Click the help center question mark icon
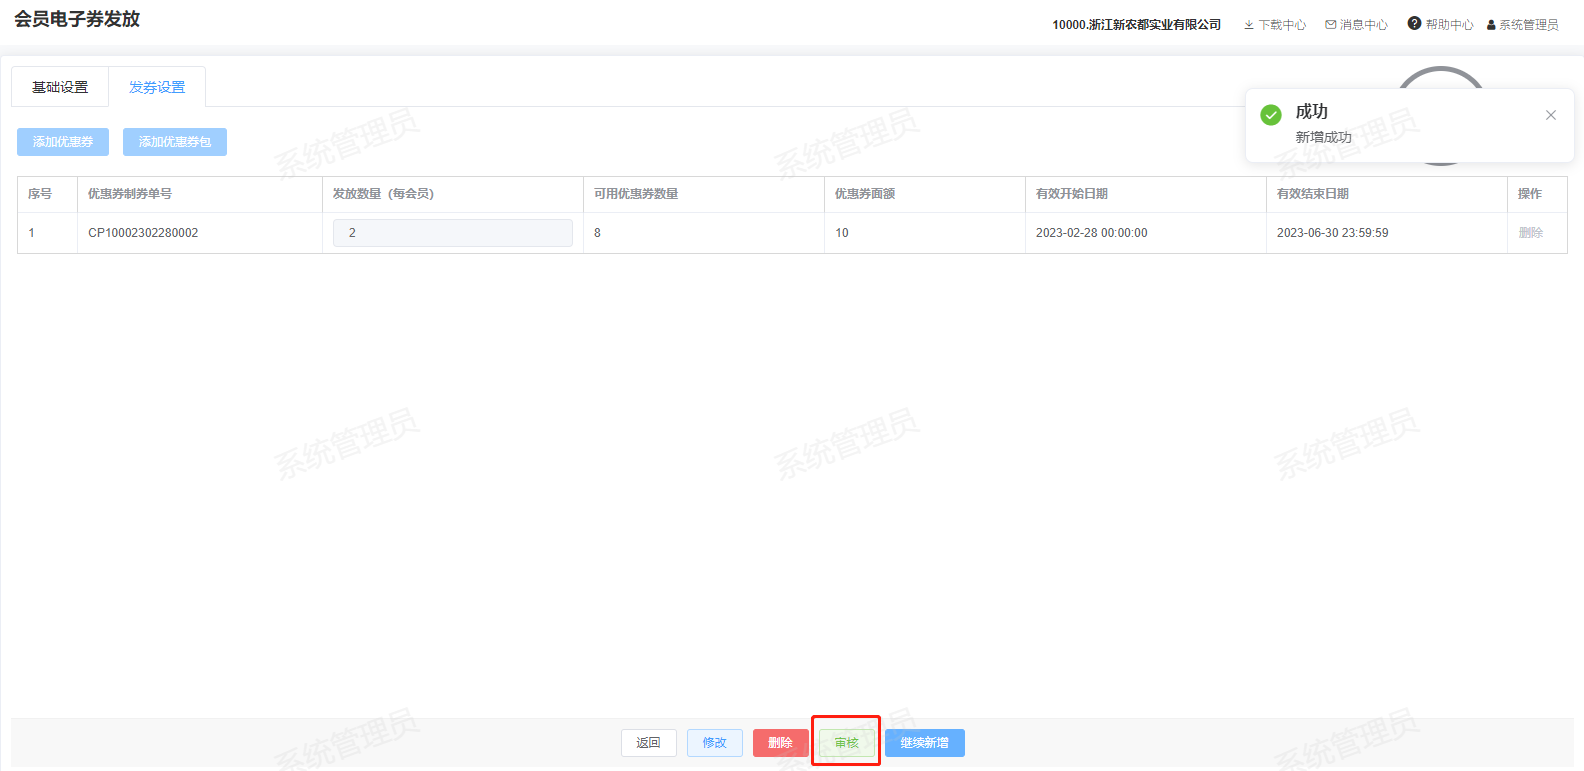1584x771 pixels. pos(1414,23)
